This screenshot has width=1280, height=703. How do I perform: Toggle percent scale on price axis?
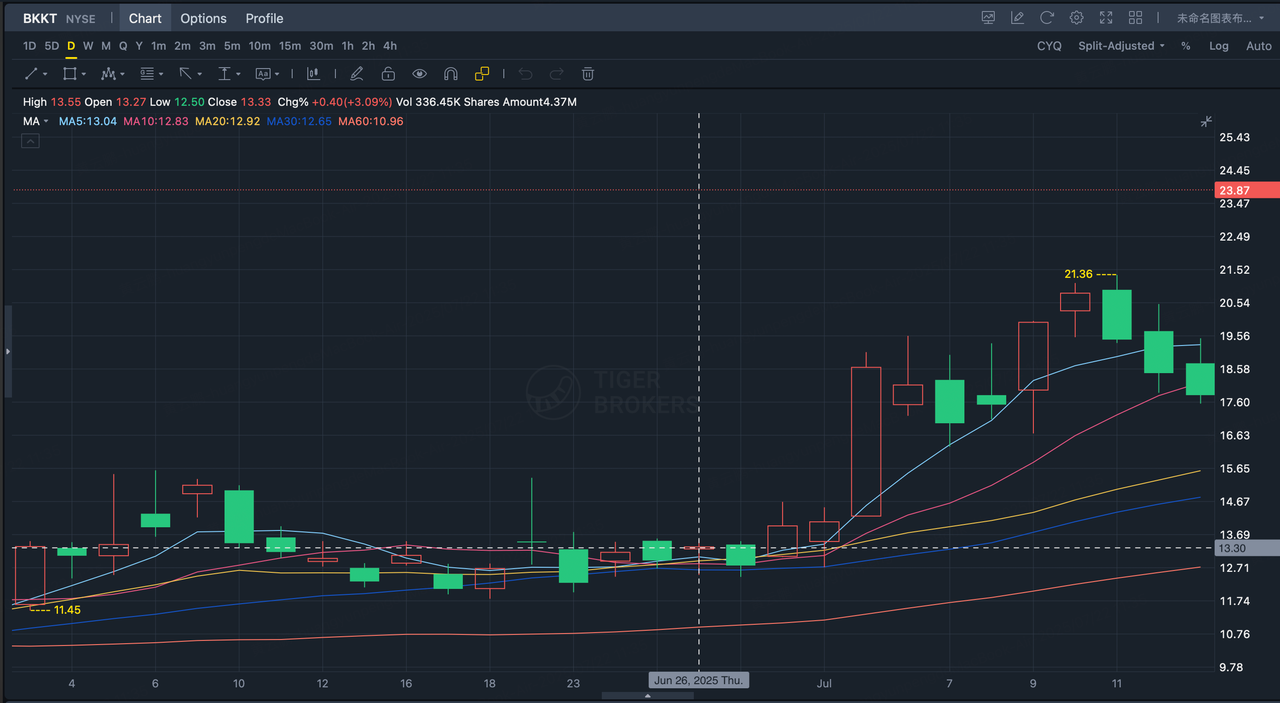pos(1186,46)
